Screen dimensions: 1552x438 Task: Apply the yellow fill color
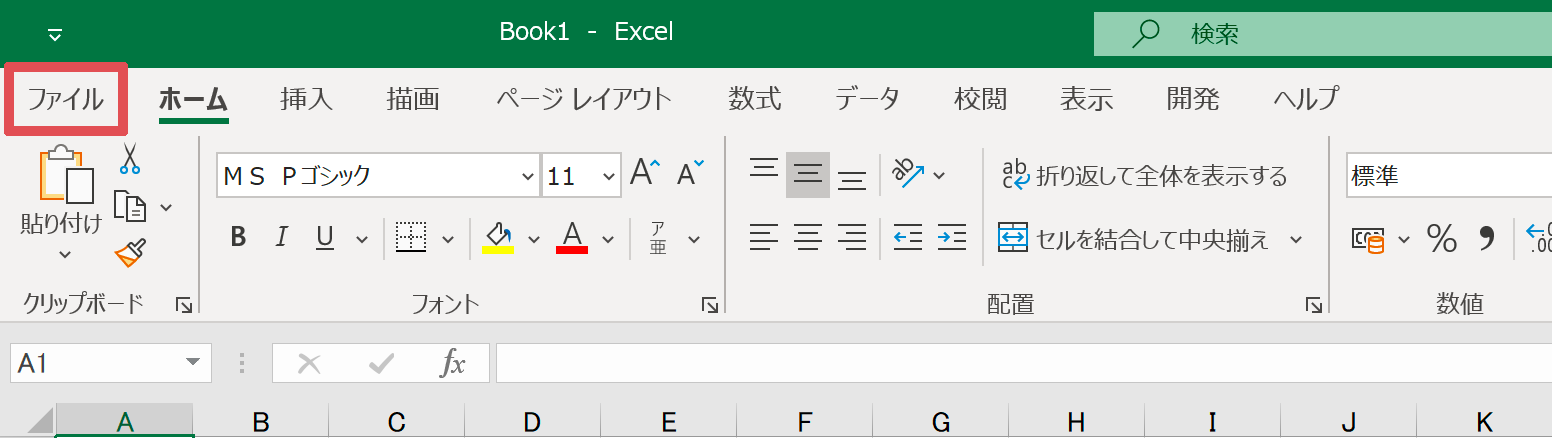coord(498,238)
